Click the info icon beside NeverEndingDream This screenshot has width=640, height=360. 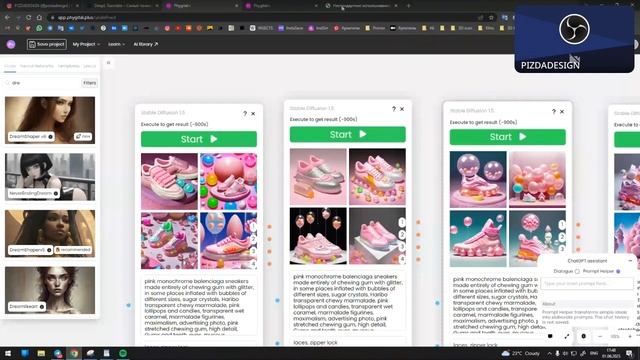[x=56, y=193]
